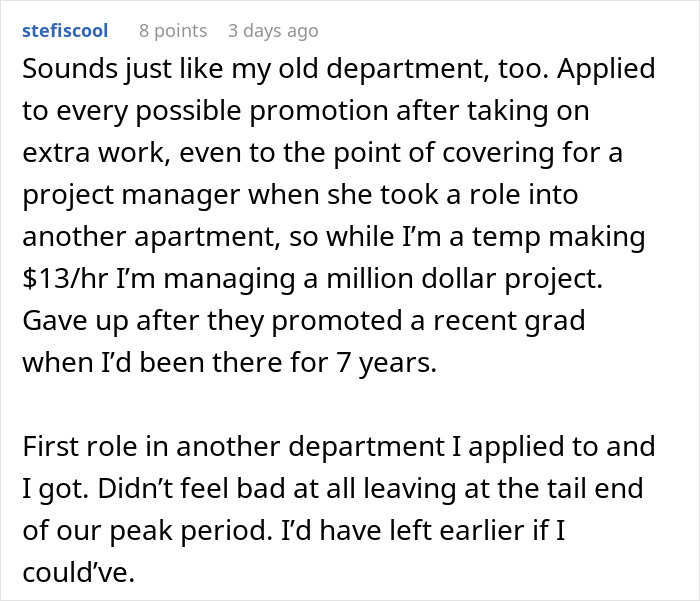Image resolution: width=700 pixels, height=601 pixels.
Task: Click the '8 points' score label
Action: click(x=173, y=31)
